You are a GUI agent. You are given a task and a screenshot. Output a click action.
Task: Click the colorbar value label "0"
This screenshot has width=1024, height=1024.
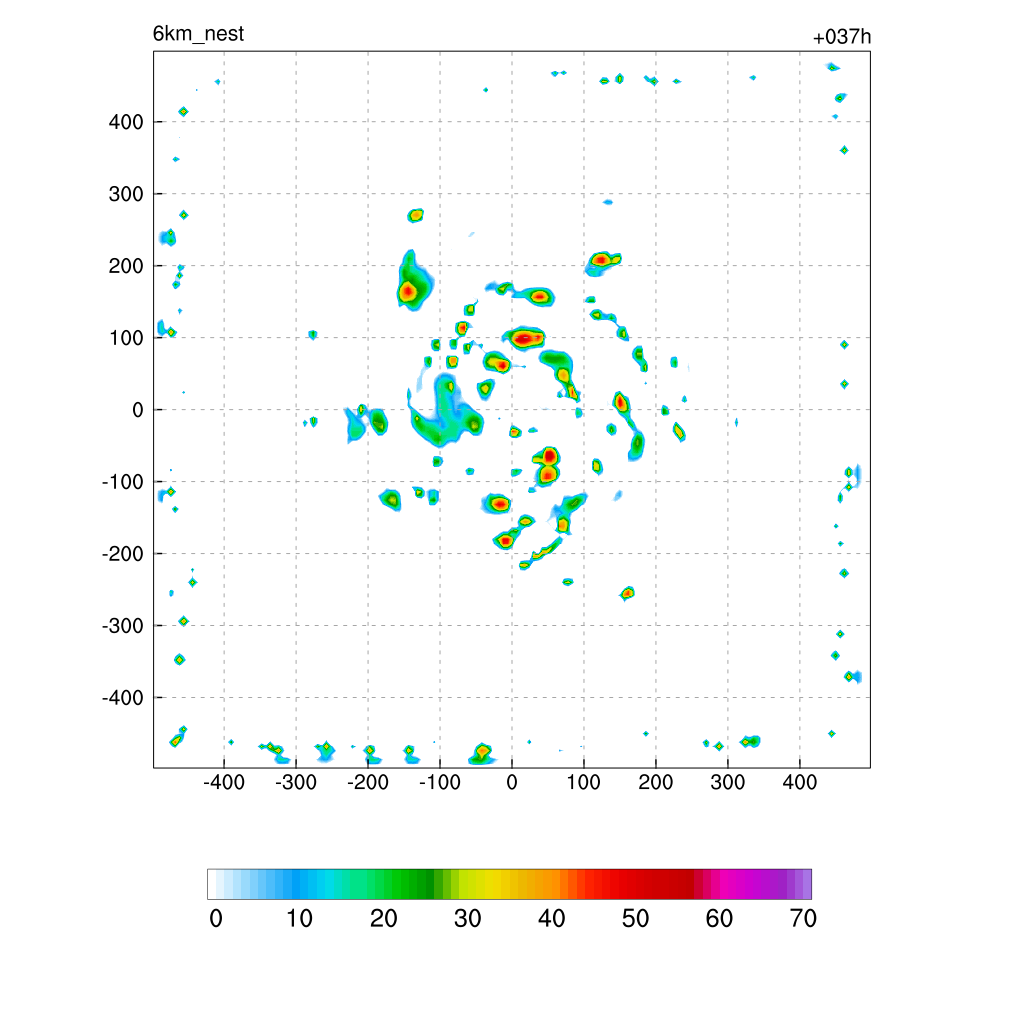216,919
